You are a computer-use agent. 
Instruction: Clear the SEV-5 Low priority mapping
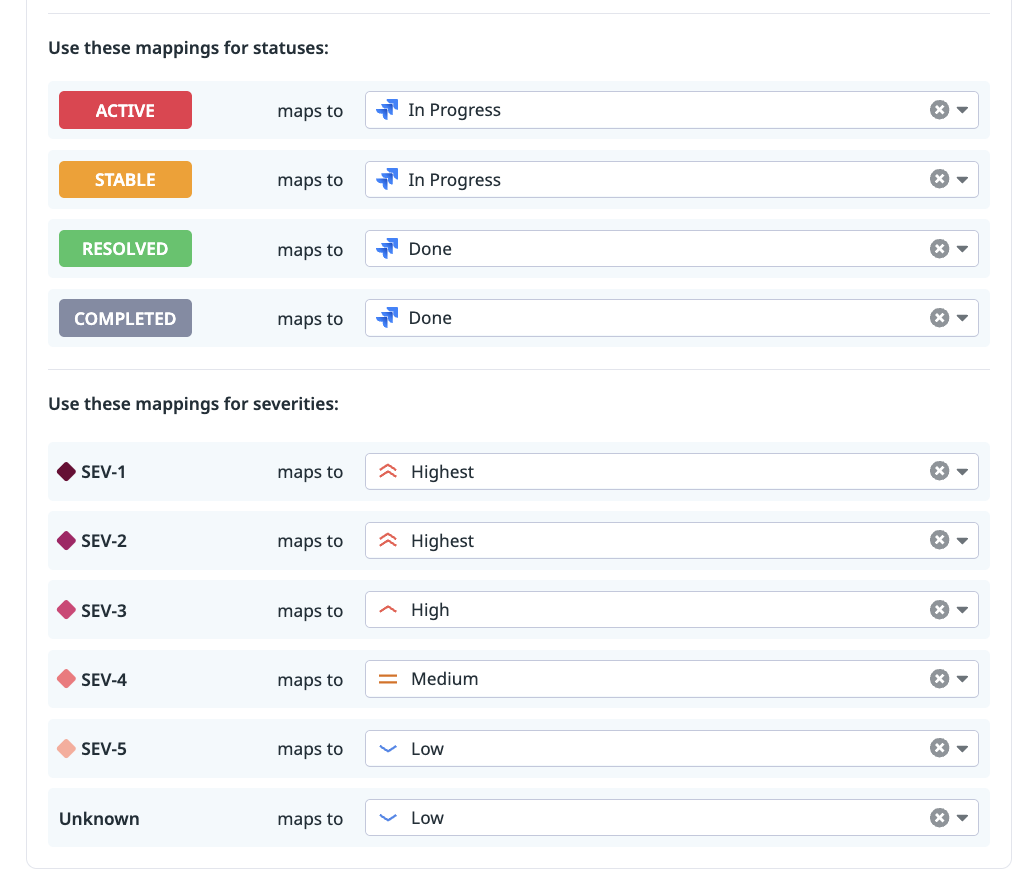939,748
